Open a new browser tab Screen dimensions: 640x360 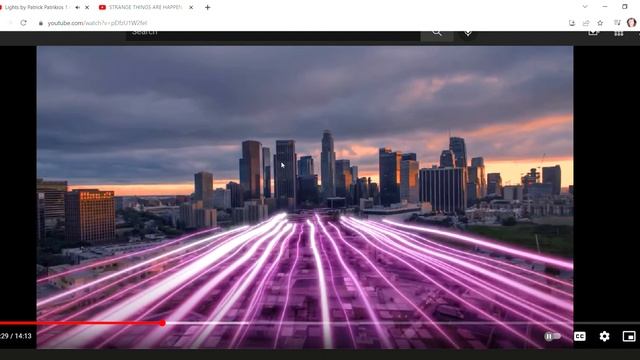[x=207, y=7]
